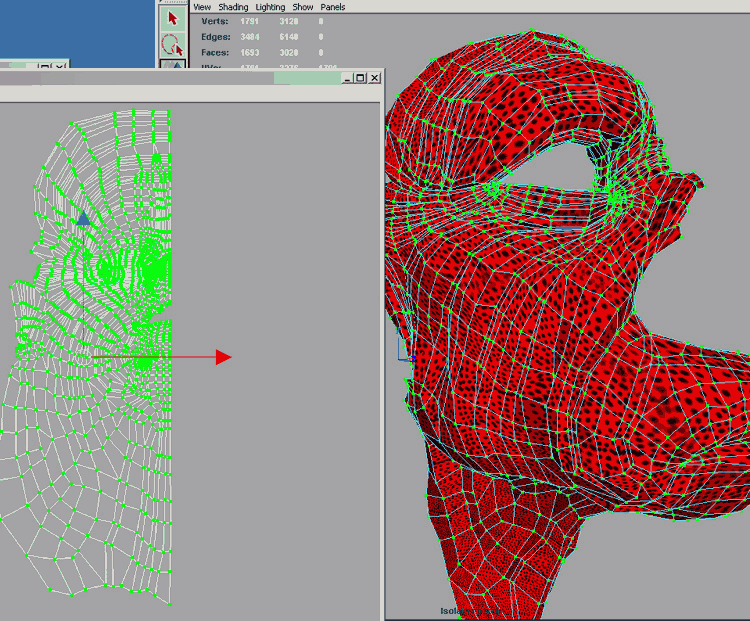750x621 pixels.
Task: Click the Edges label in the HUD
Action: tap(215, 36)
